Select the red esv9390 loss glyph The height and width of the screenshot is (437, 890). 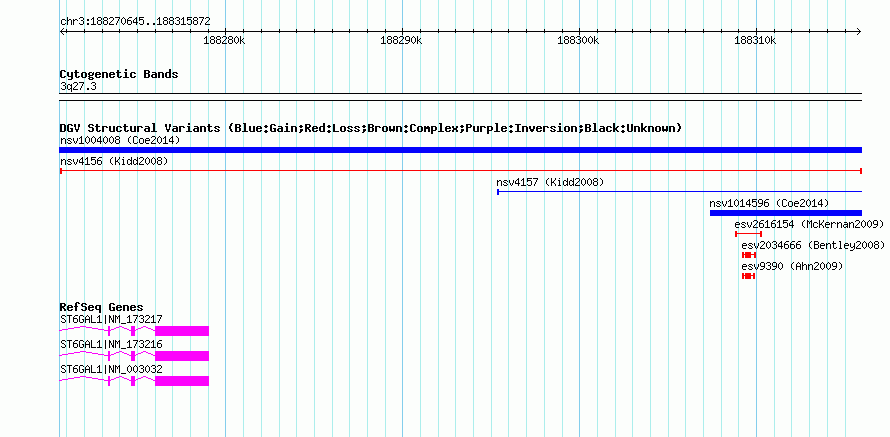[x=748, y=276]
